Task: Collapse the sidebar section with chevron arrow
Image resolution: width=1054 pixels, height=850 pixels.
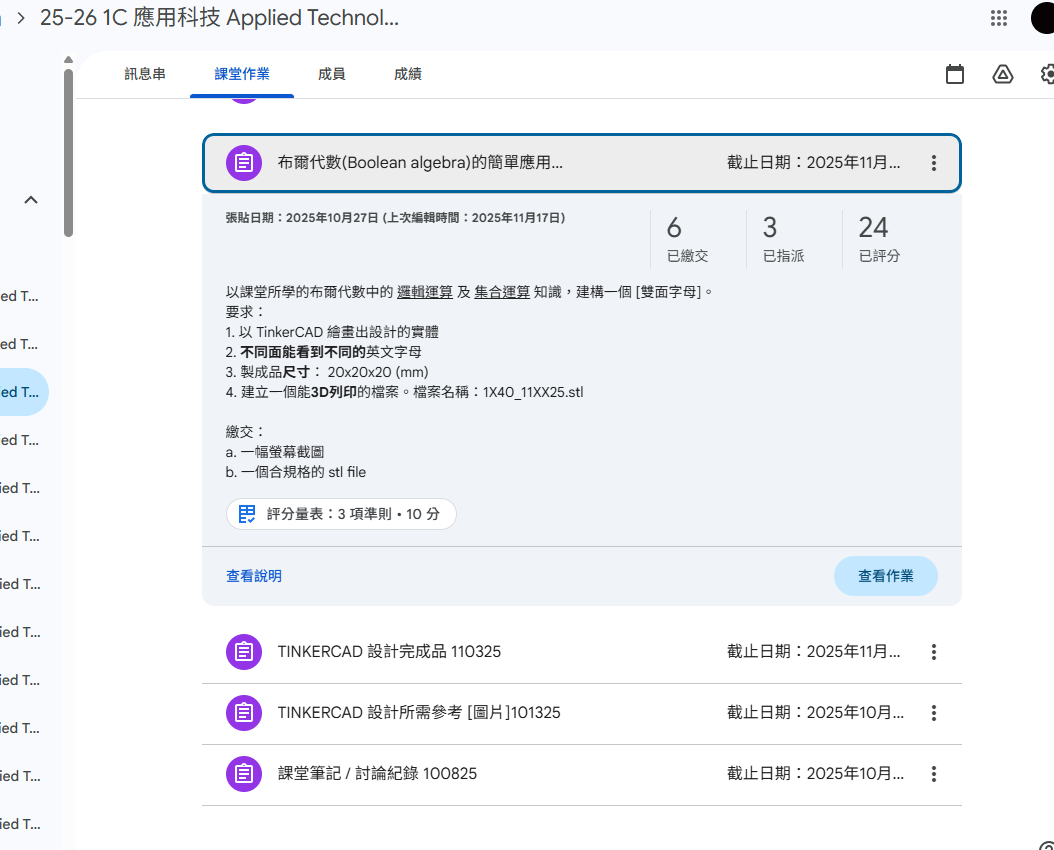Action: click(31, 200)
